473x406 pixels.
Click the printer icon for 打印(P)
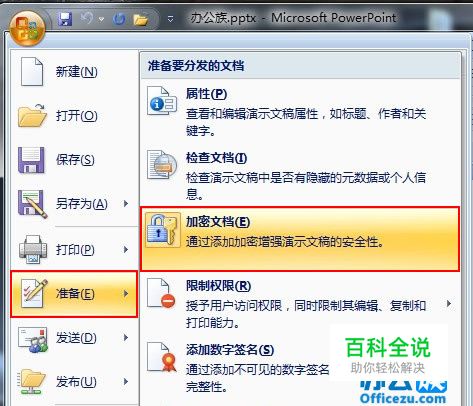[x=32, y=250]
